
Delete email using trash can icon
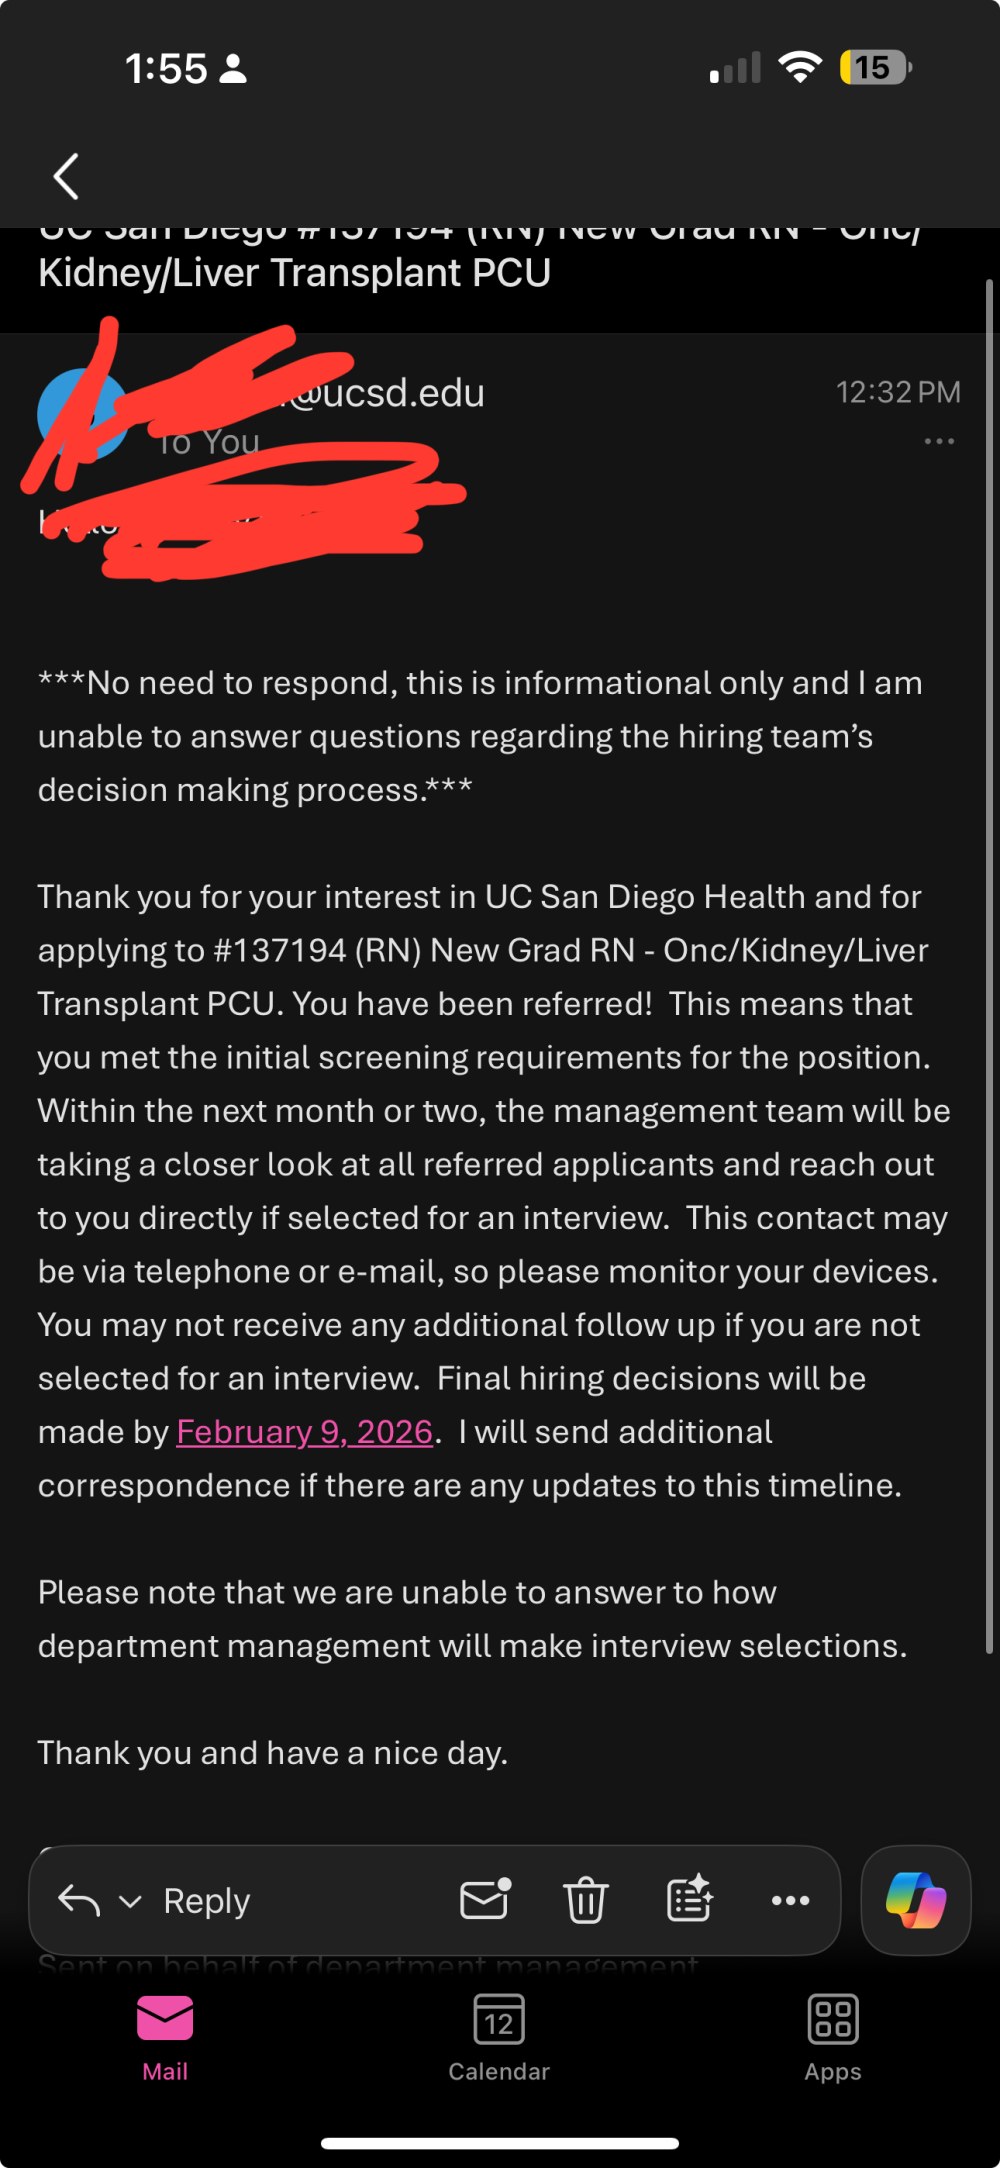click(x=586, y=1900)
